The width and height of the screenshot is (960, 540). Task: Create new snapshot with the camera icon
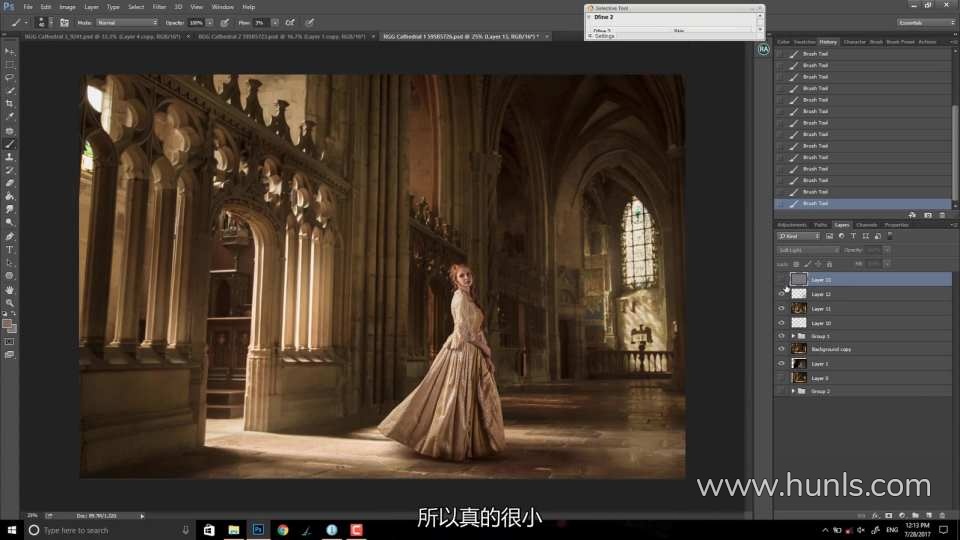[x=927, y=215]
